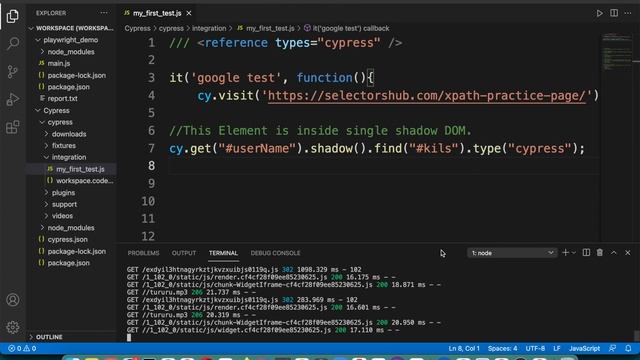Click the code minimap preview
The width and height of the screenshot is (640, 360).
(x=616, y=51)
